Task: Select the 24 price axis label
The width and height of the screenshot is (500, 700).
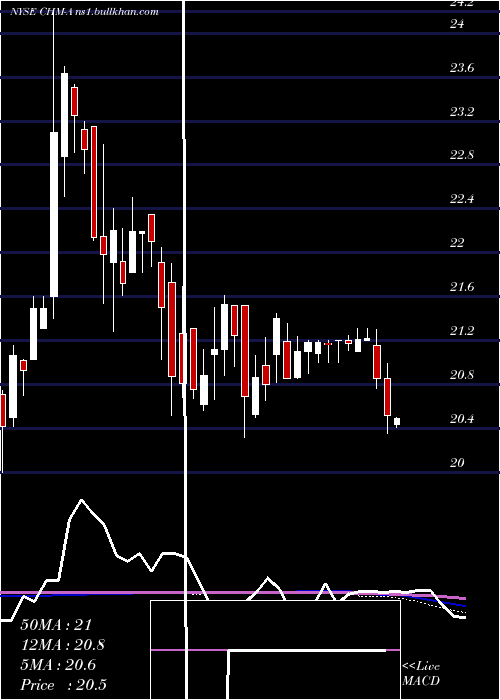Action: [x=457, y=24]
